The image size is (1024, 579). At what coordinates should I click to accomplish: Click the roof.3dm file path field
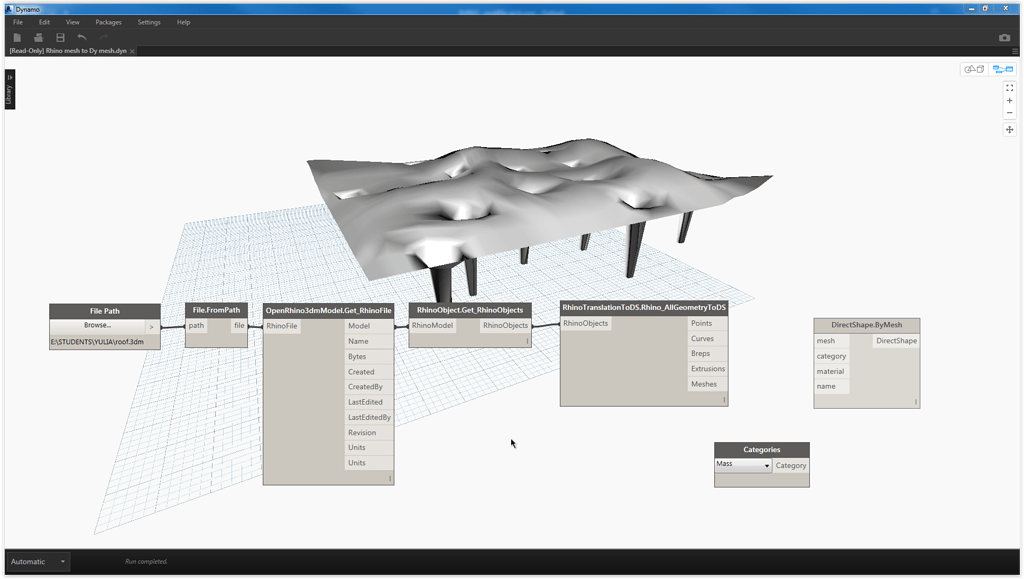pyautogui.click(x=97, y=342)
